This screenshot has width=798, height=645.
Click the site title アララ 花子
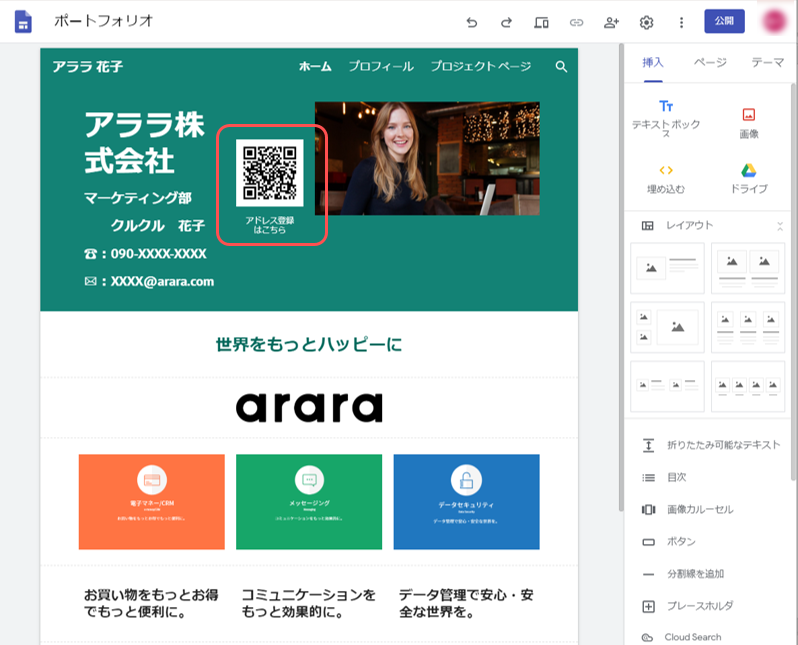pos(88,67)
